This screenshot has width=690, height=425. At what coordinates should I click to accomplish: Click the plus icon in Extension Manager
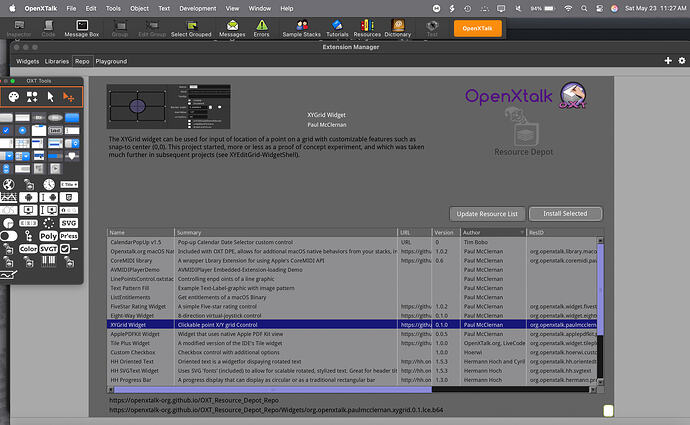(x=668, y=61)
